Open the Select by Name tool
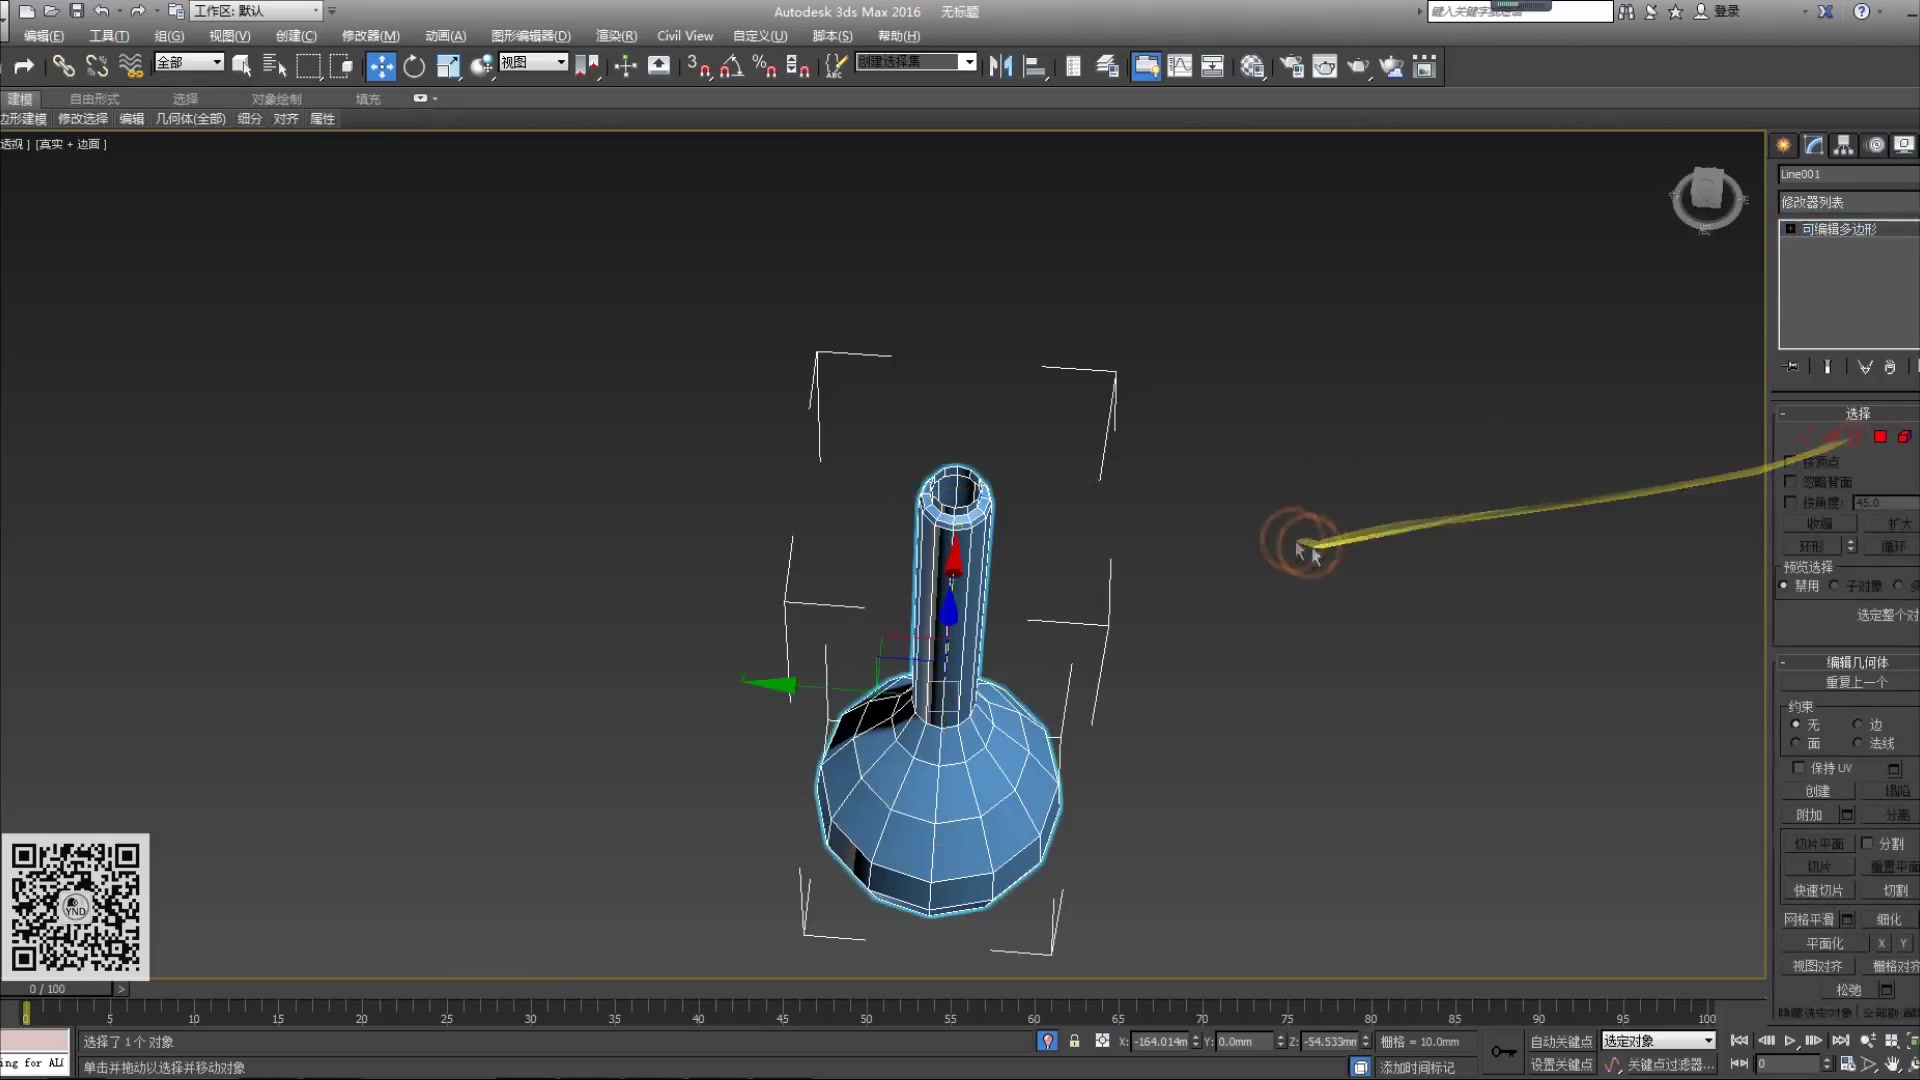The width and height of the screenshot is (1920, 1080). (274, 66)
